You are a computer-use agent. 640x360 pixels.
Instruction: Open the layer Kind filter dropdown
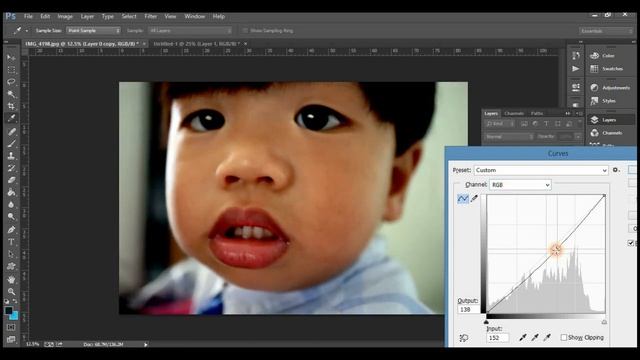click(499, 124)
